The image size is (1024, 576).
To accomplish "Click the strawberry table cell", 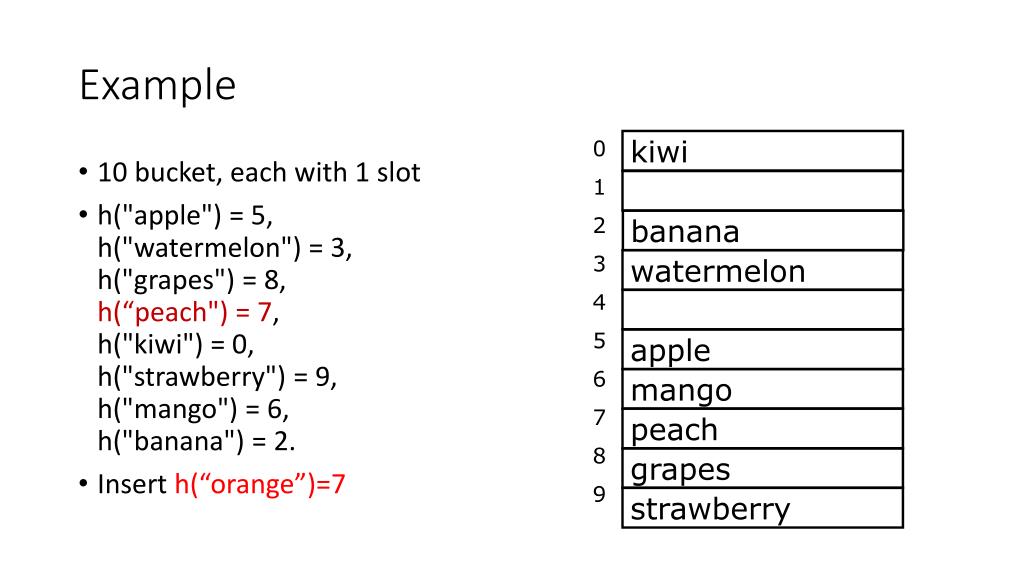I will (762, 508).
